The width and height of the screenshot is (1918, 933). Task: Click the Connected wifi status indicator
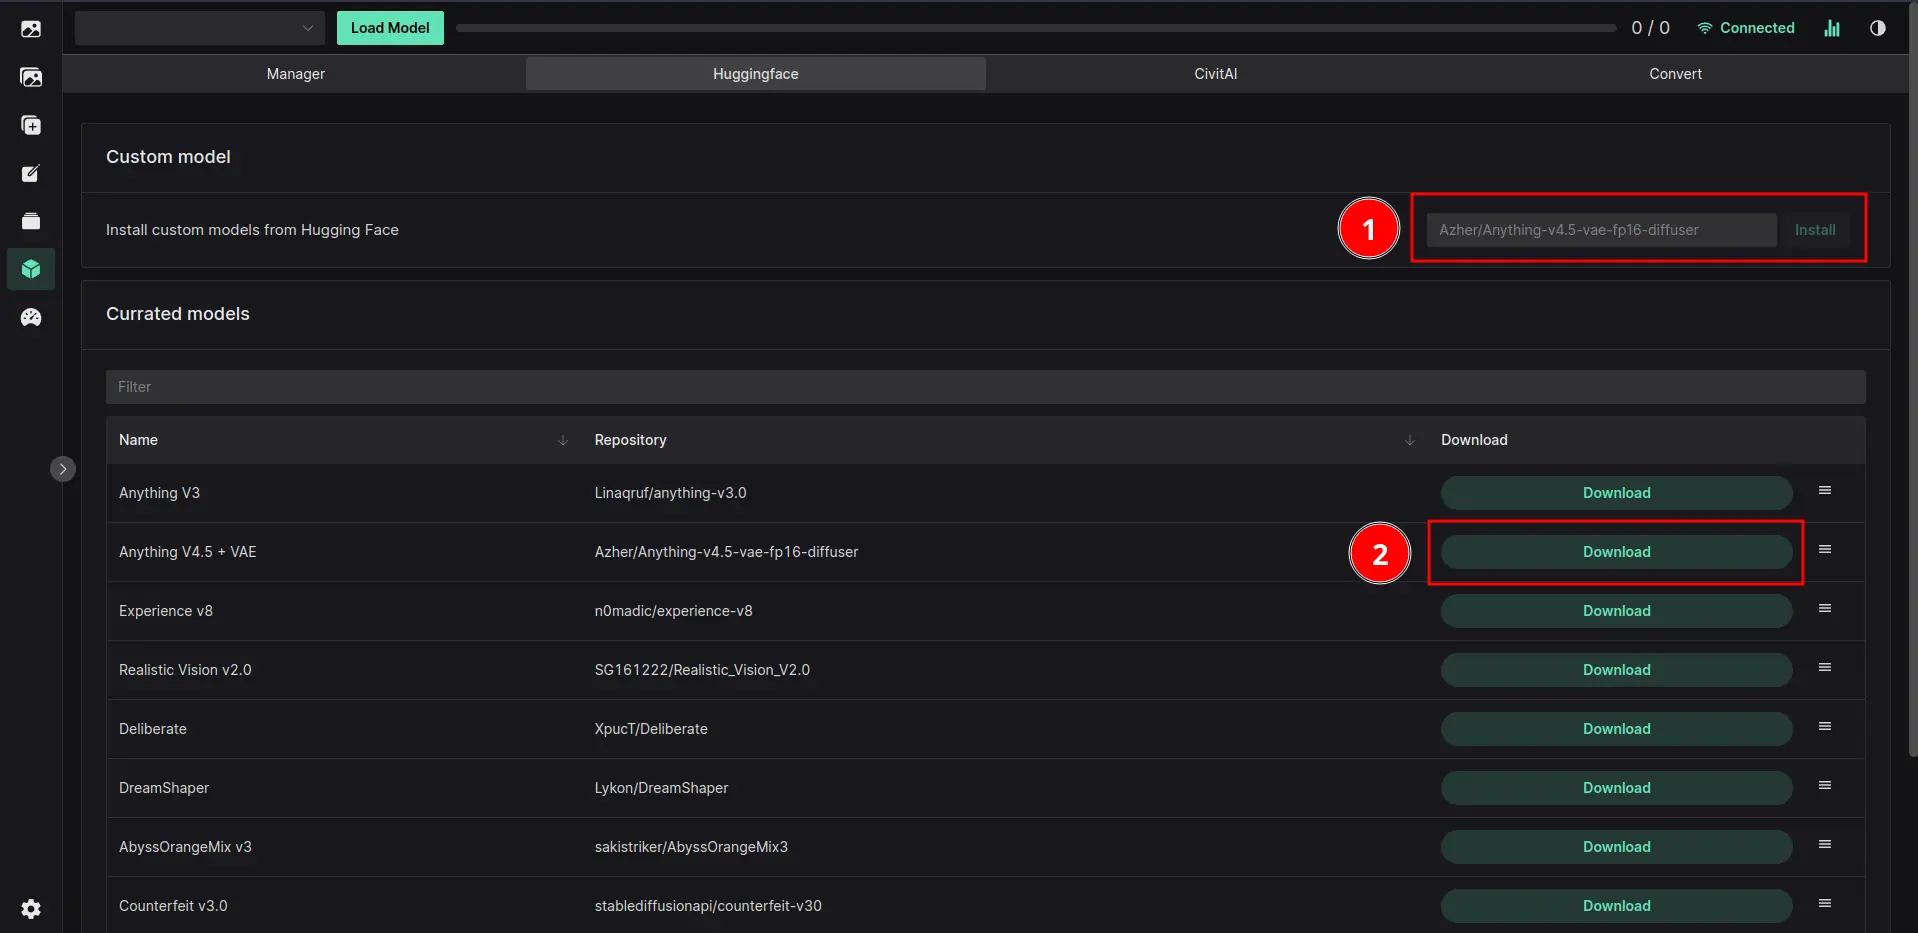1746,28
